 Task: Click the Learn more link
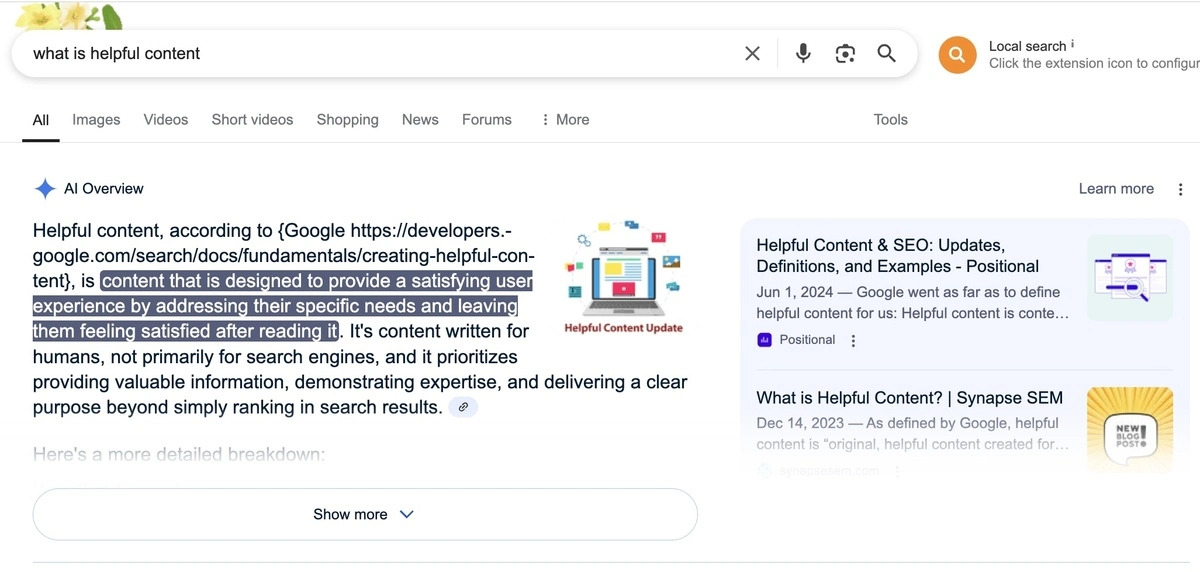point(1116,189)
